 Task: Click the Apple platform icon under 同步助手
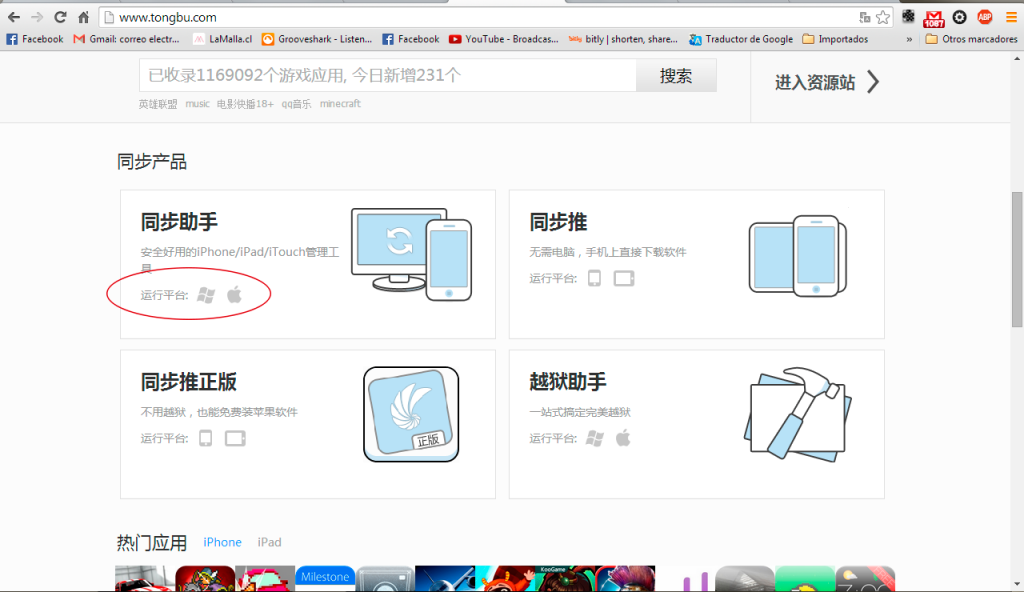(x=235, y=294)
